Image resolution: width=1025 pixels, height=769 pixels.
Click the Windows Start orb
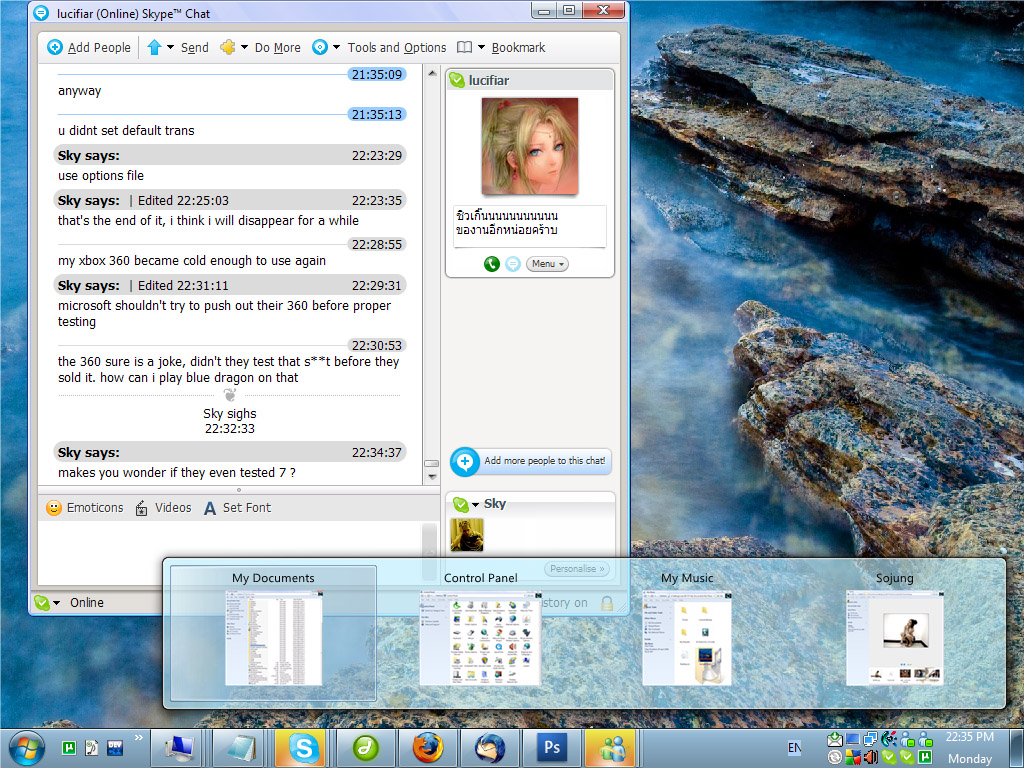26,748
